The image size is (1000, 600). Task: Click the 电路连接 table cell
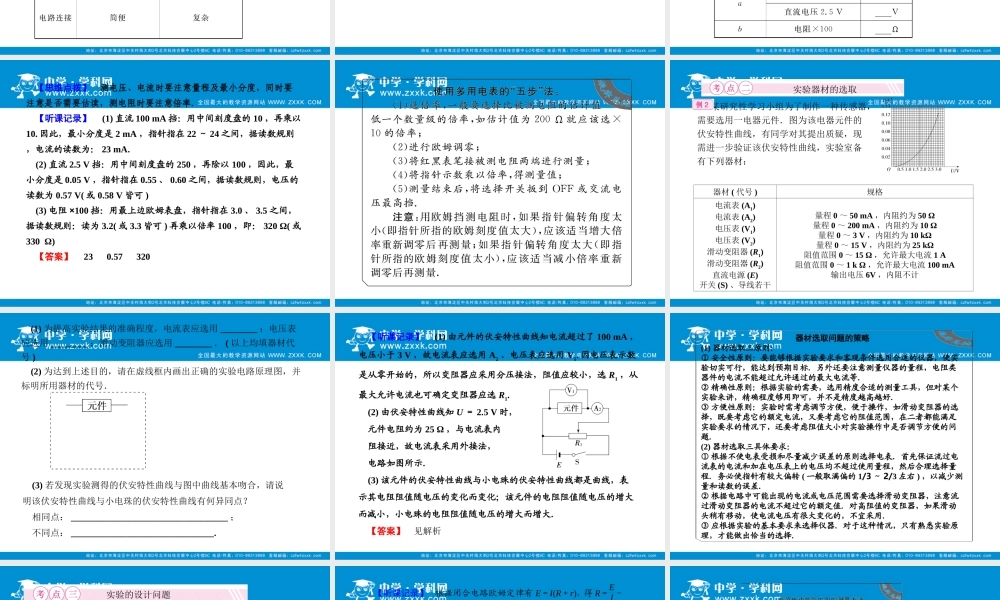[x=55, y=18]
